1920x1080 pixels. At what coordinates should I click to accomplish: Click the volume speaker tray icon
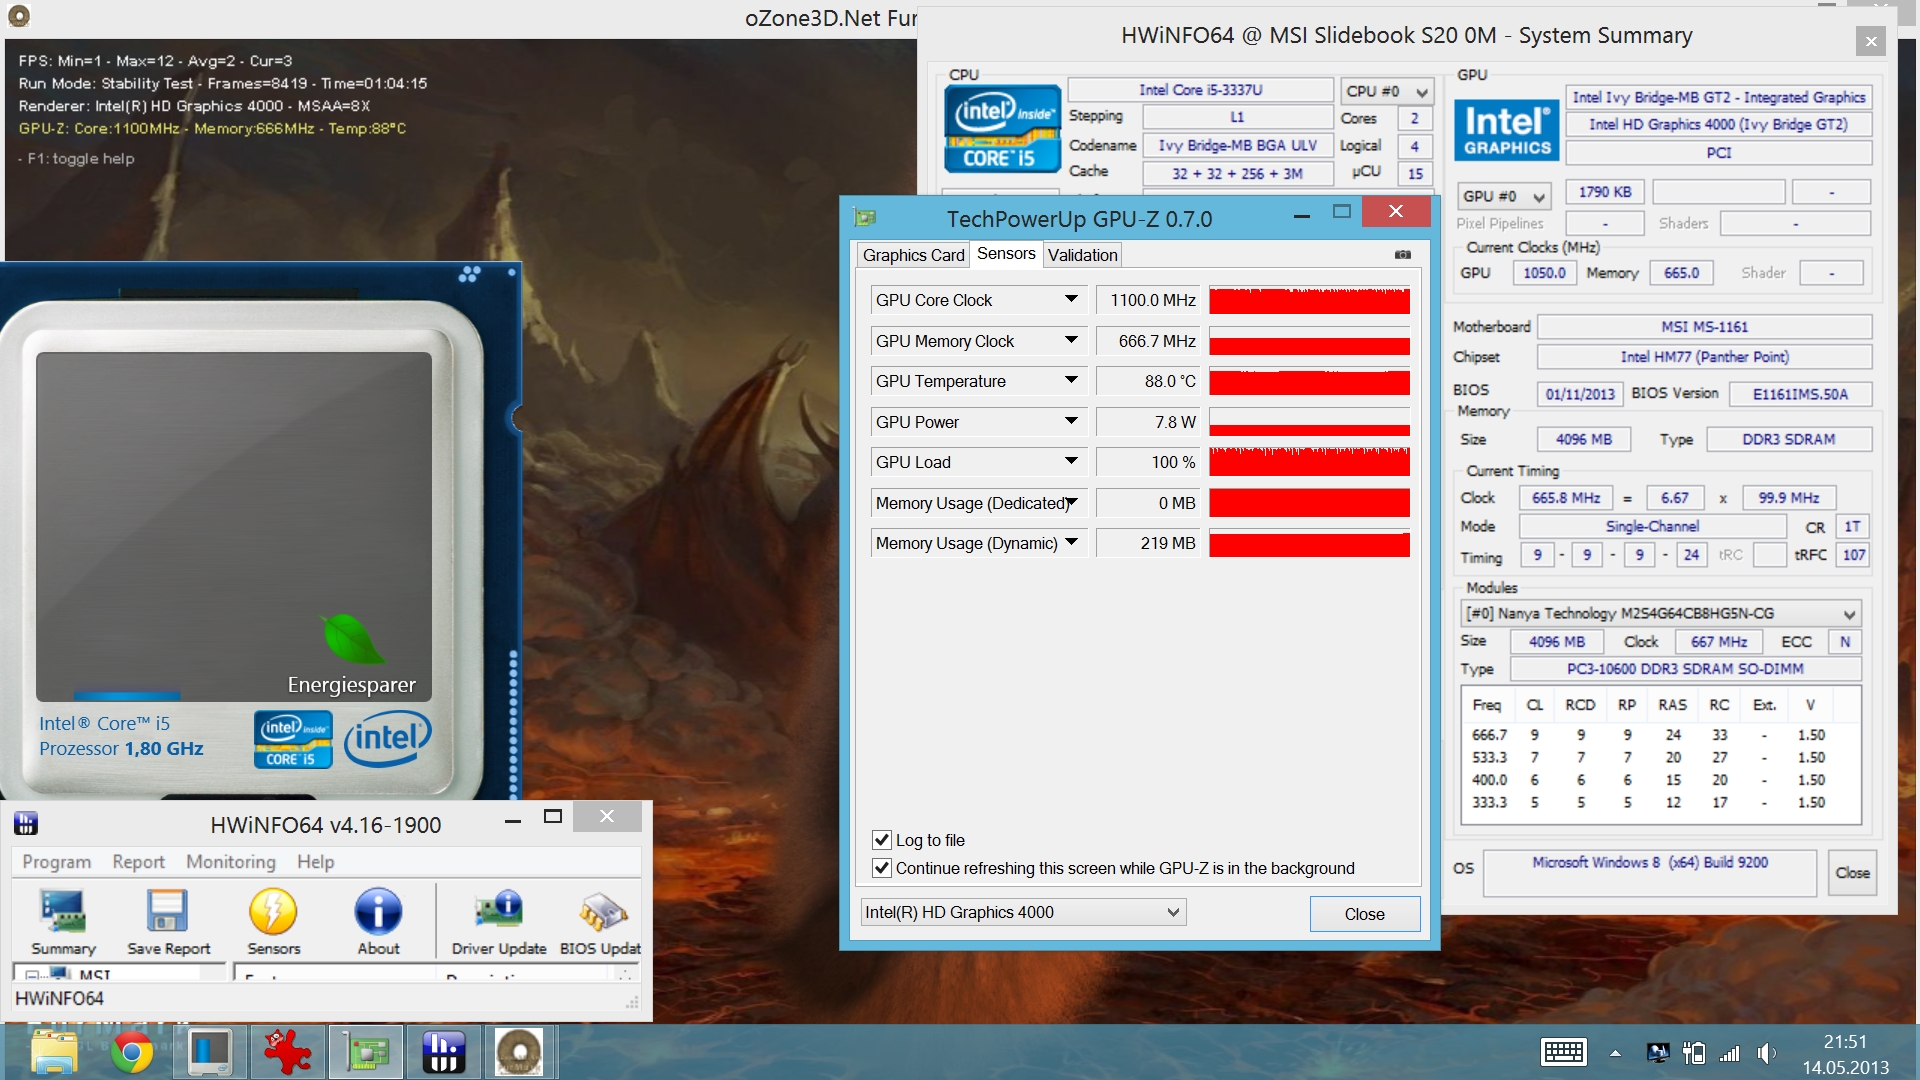pyautogui.click(x=1767, y=1053)
